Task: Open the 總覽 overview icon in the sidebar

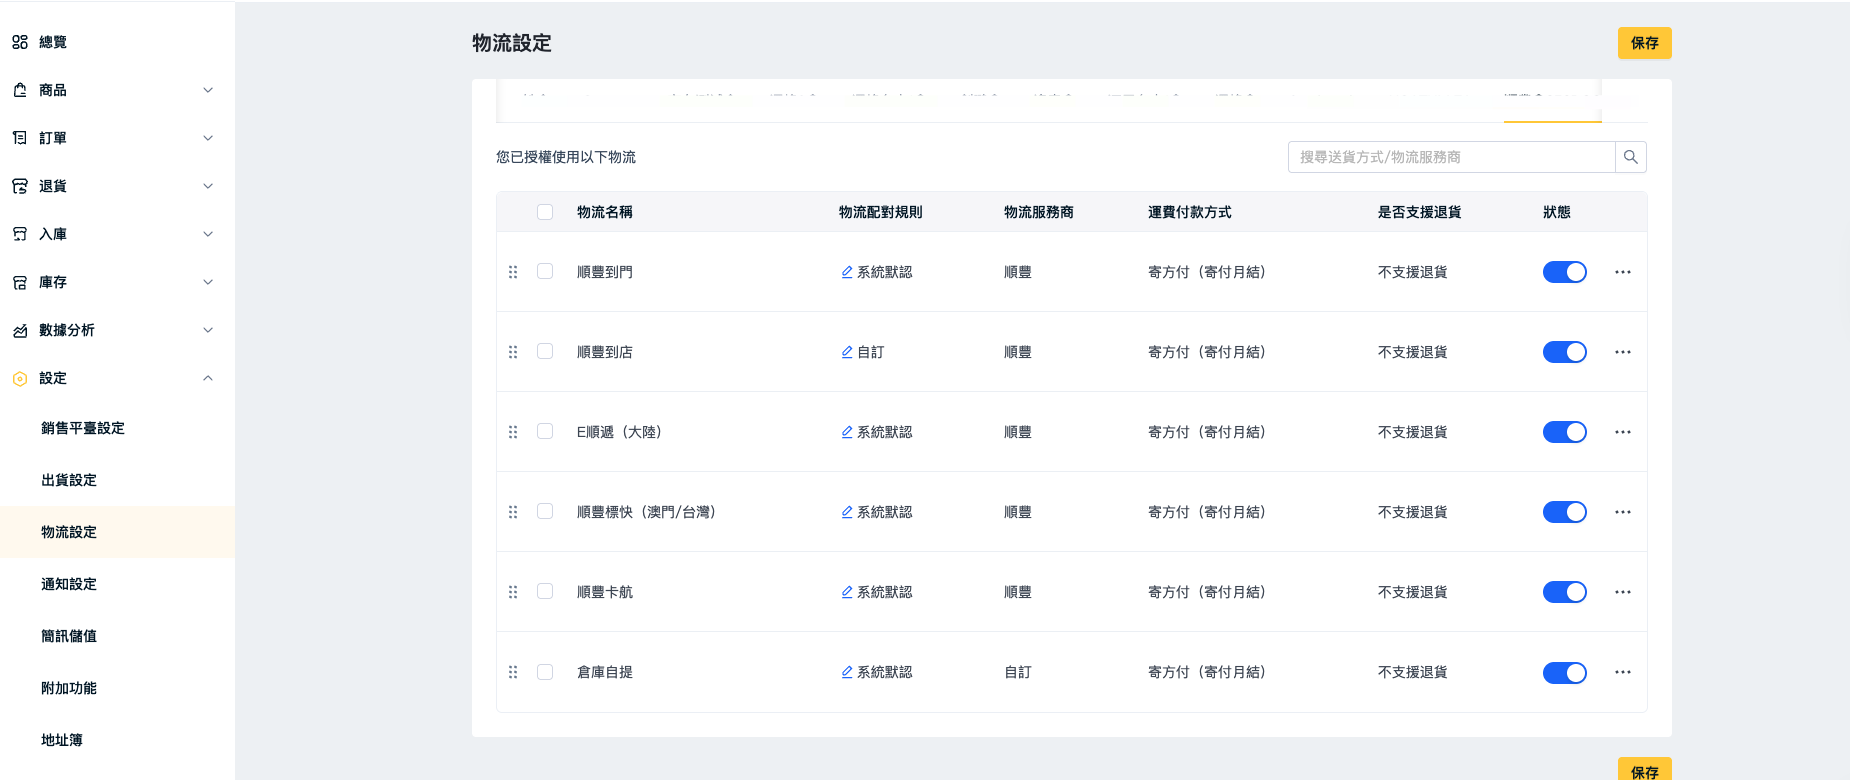Action: pyautogui.click(x=20, y=42)
